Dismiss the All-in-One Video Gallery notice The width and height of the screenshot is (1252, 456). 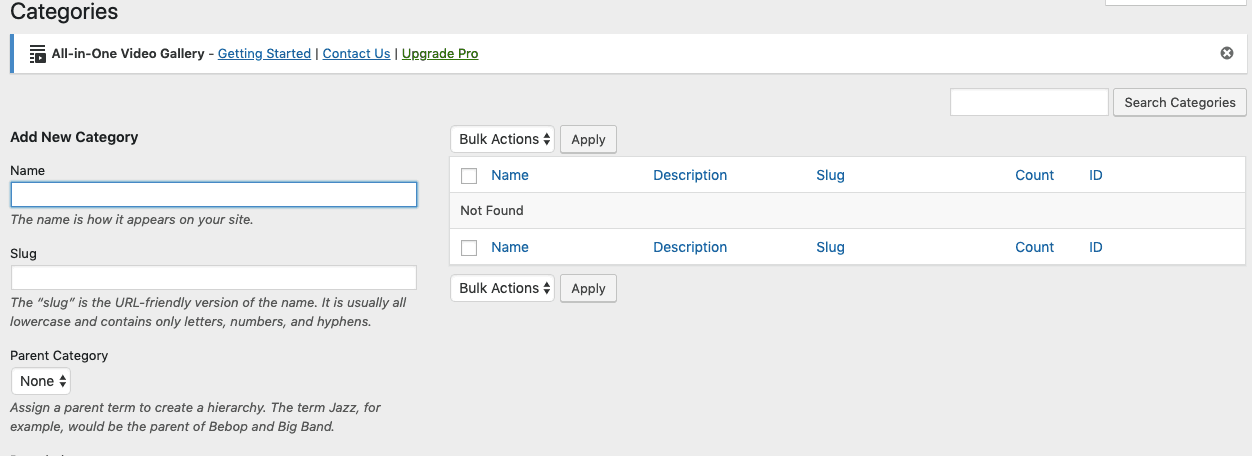tap(1227, 53)
